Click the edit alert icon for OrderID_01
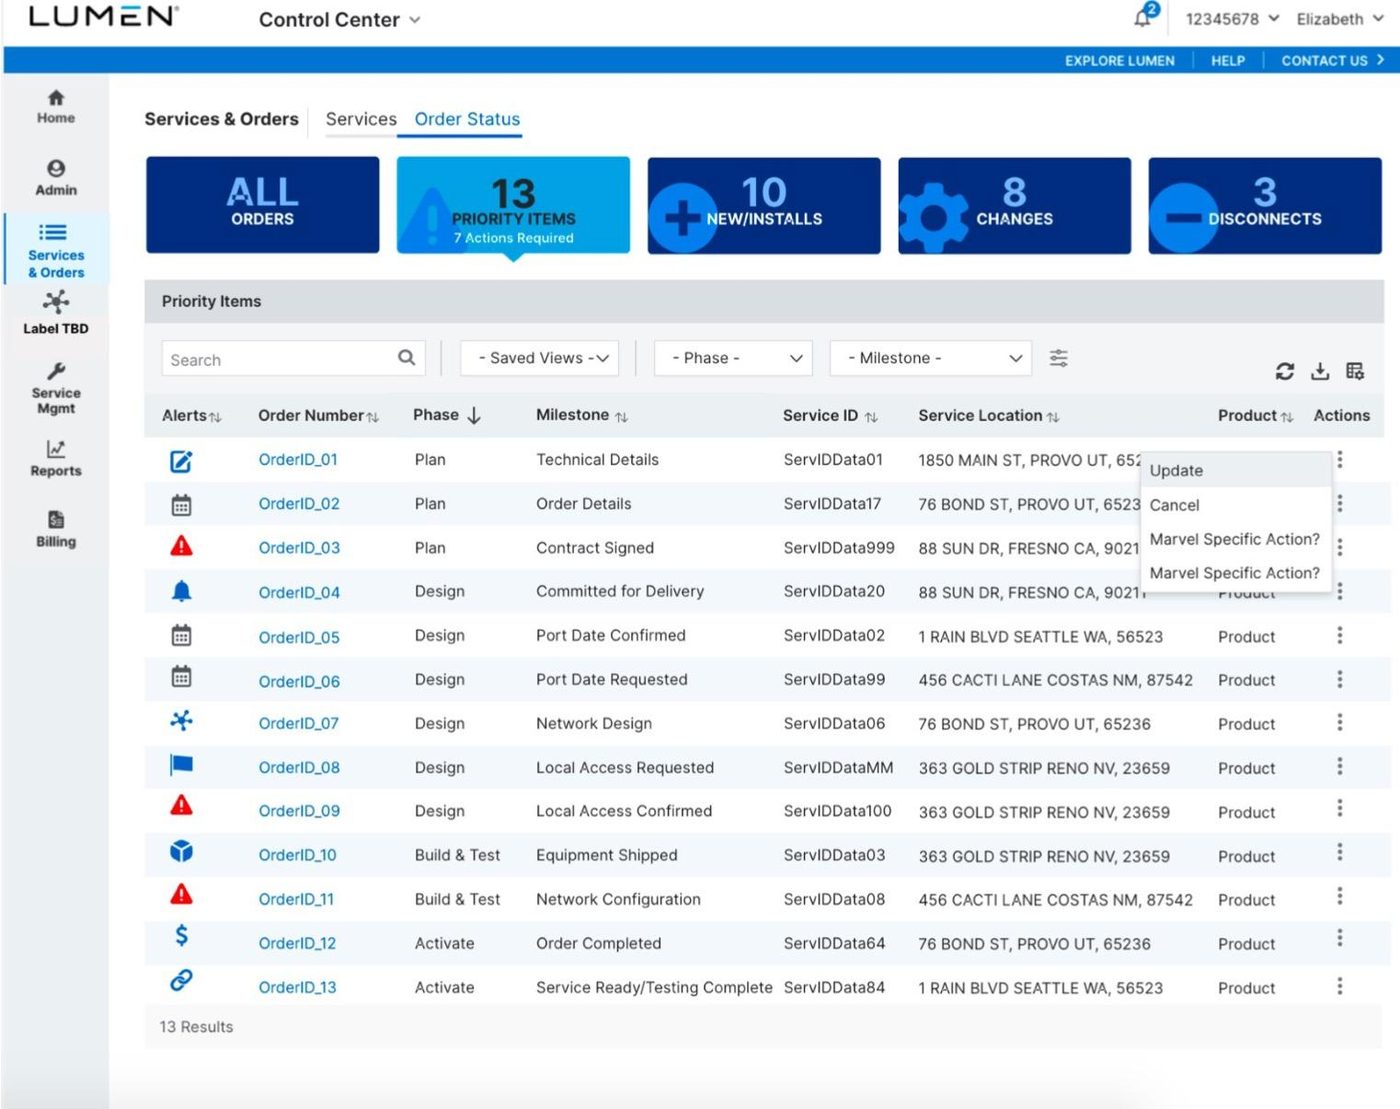 click(x=181, y=461)
